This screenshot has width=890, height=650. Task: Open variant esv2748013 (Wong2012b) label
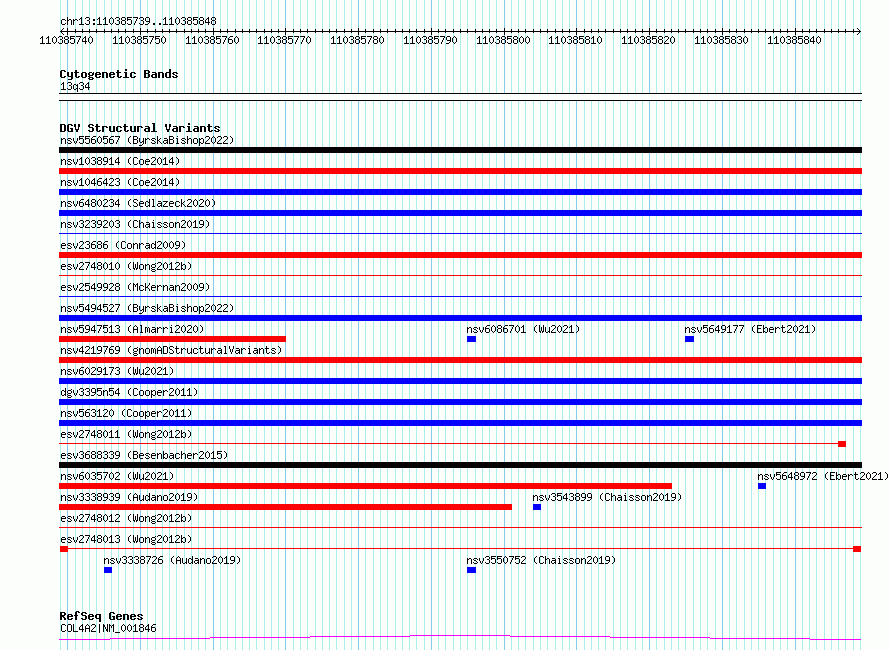click(126, 539)
